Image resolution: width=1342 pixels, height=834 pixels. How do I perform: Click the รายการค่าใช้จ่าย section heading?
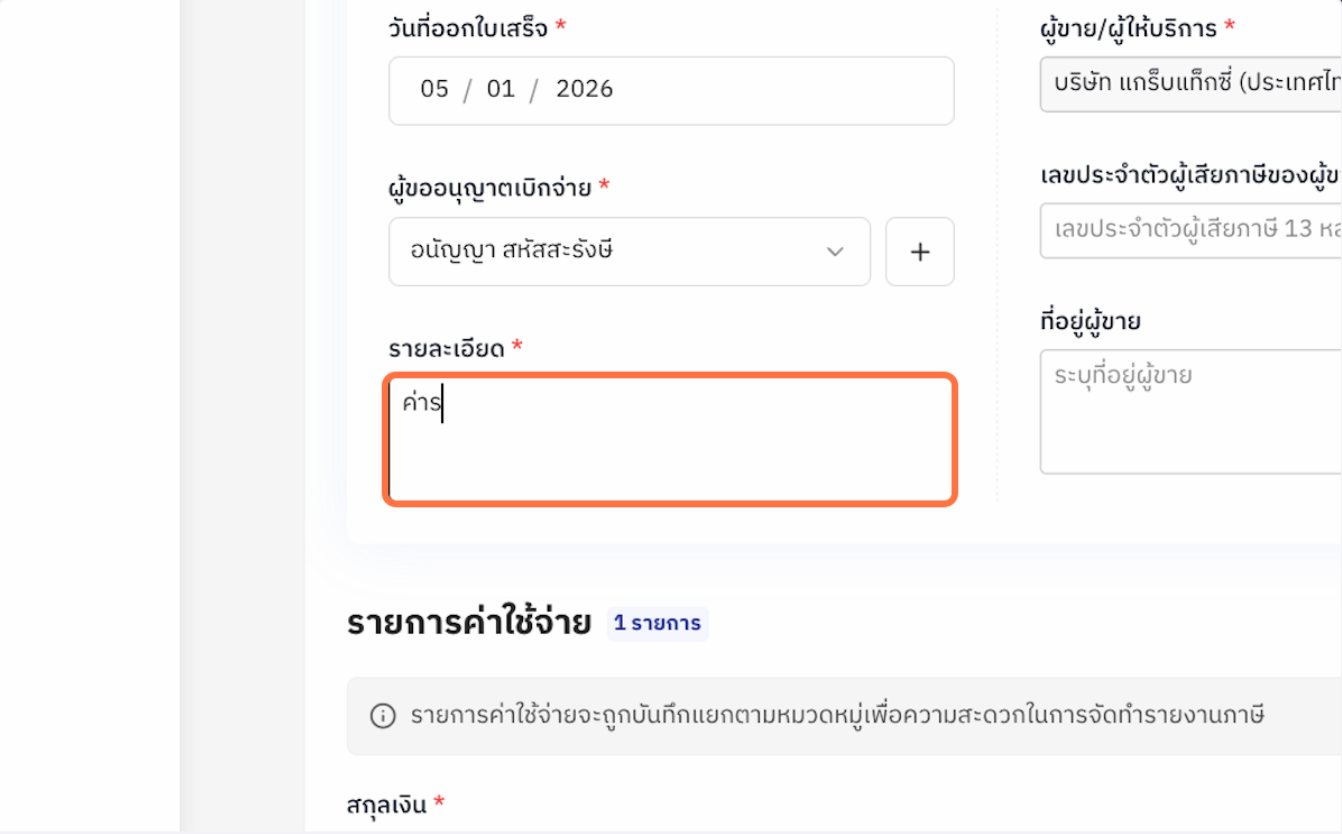[x=470, y=621]
